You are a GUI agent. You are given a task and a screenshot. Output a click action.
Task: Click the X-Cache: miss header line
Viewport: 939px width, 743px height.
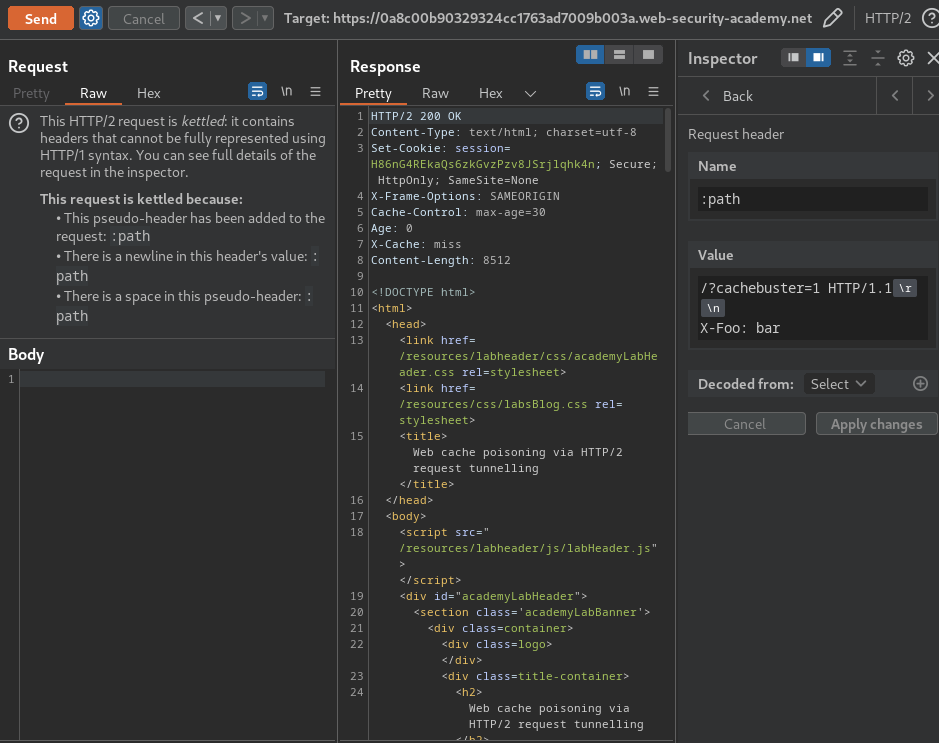pos(416,244)
